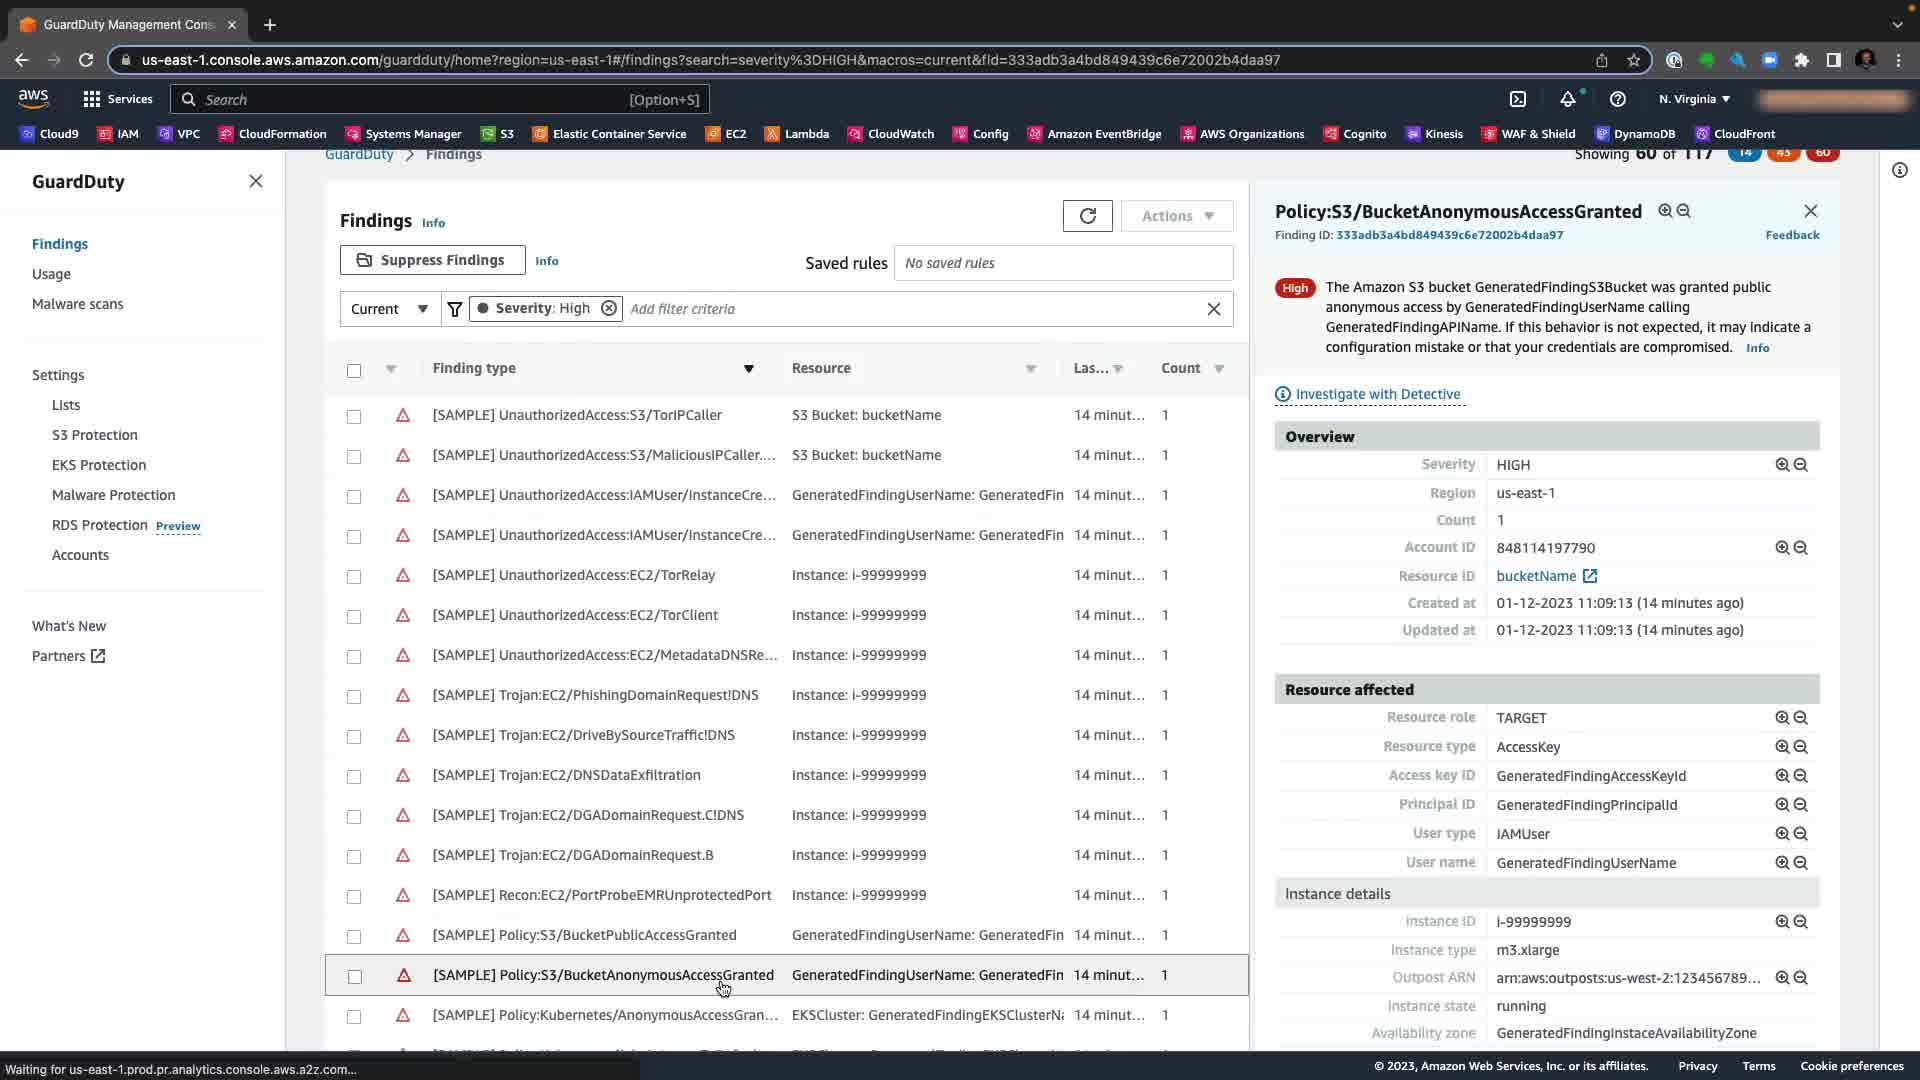
Task: Select the S3/TorIPCaller finding checkbox
Action: tap(354, 416)
